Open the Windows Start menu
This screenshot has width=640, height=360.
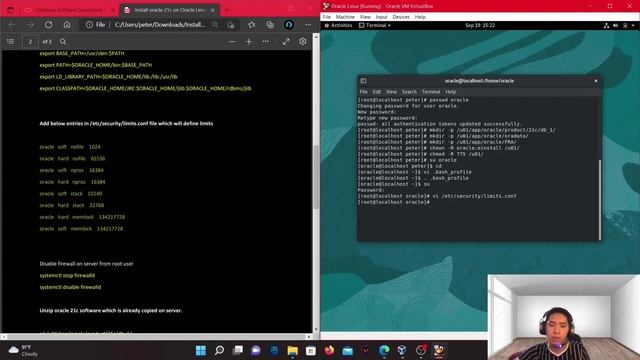tap(201, 350)
